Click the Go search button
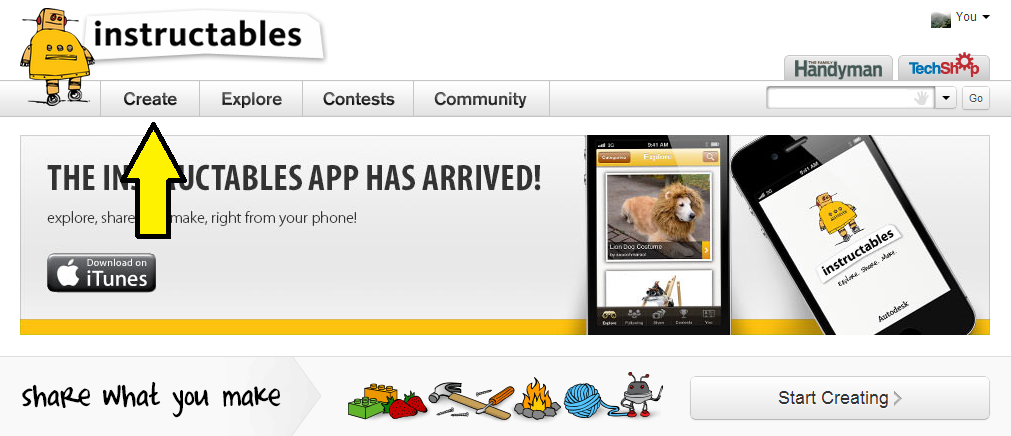Viewport: 1011px width, 436px height. [x=976, y=99]
